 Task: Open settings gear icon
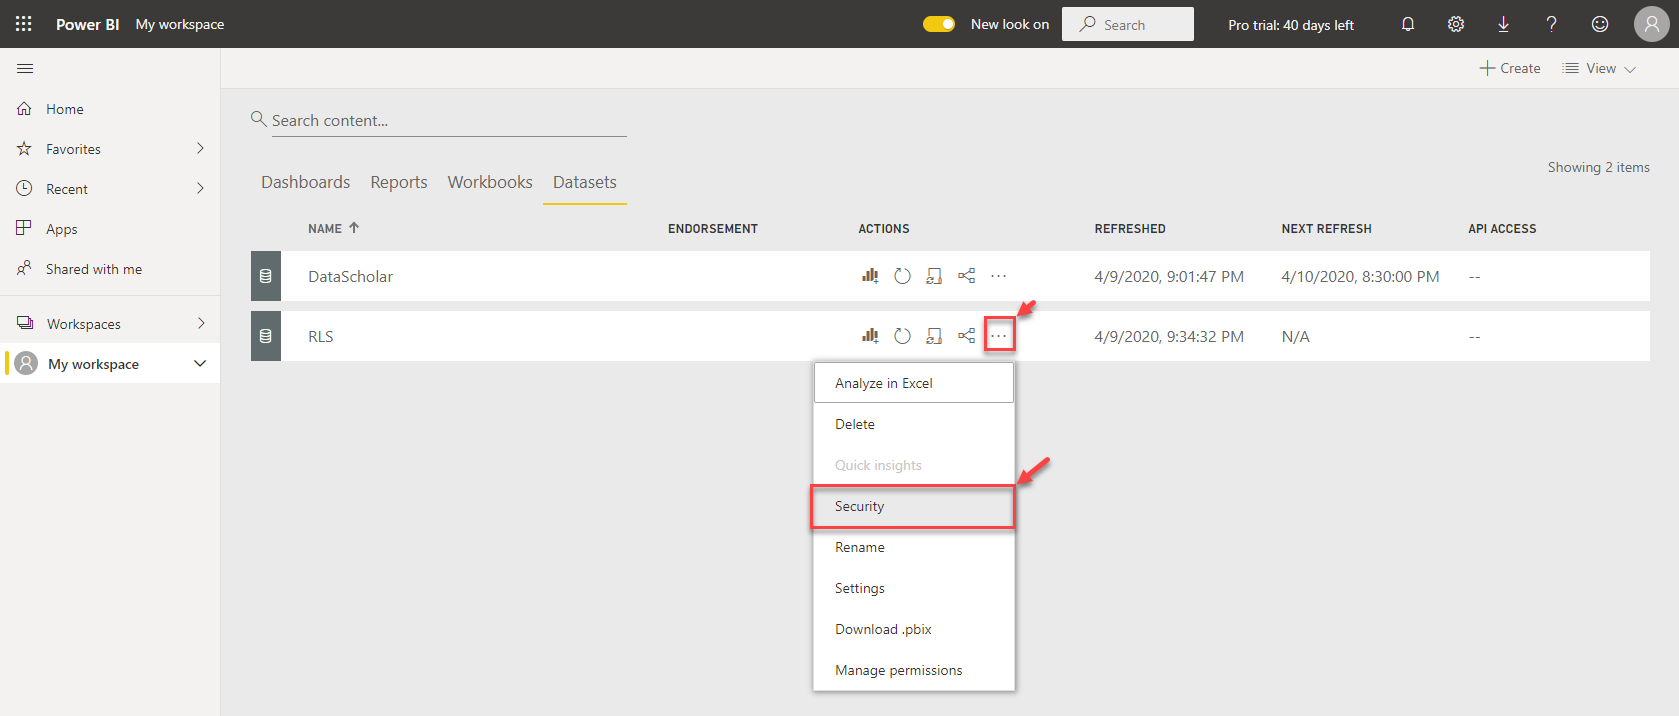pos(1456,24)
